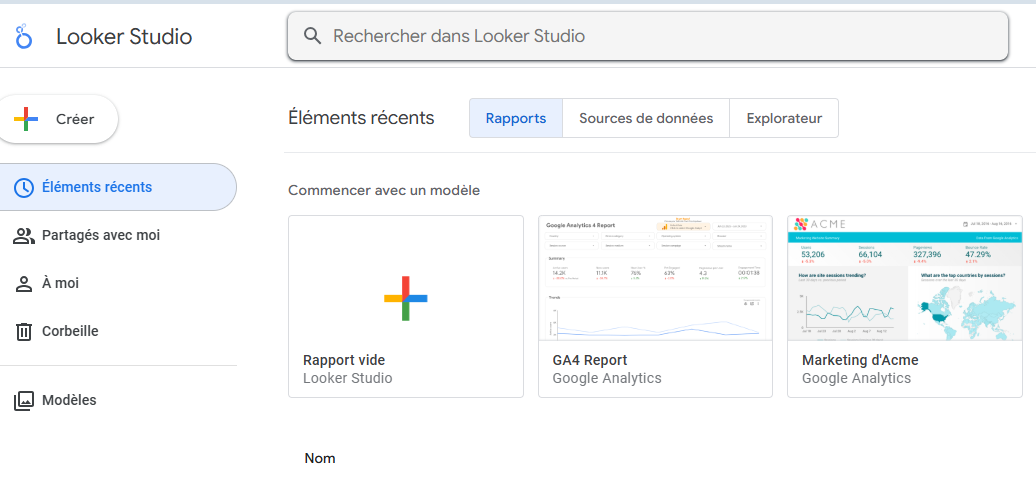Image resolution: width=1036 pixels, height=478 pixels.
Task: Click Google Analytics subtitle under GA4 Report
Action: tap(607, 379)
